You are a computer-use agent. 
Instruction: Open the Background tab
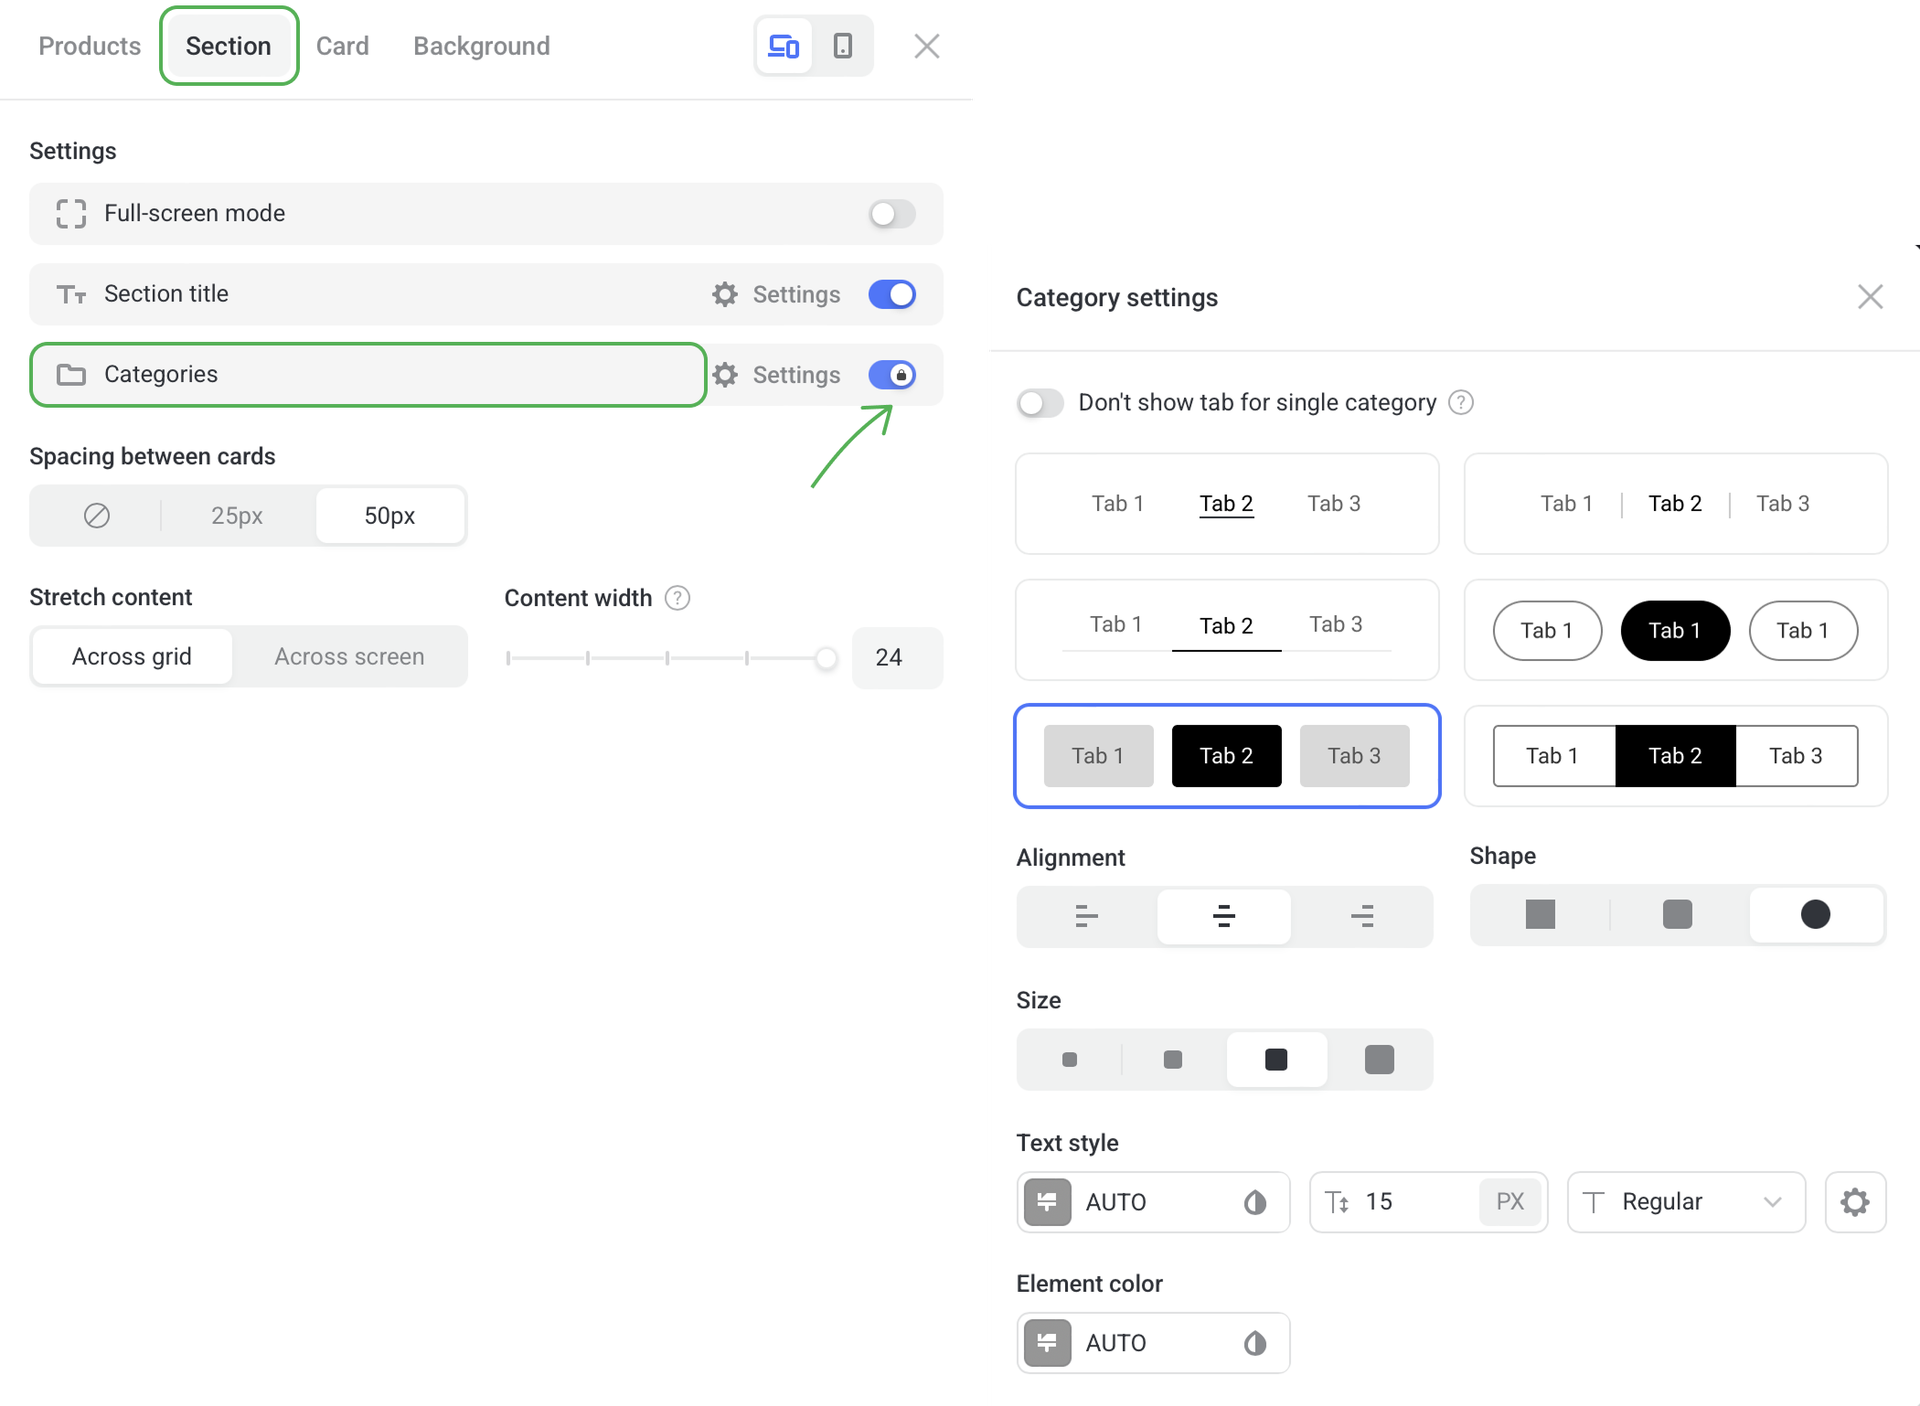point(481,46)
